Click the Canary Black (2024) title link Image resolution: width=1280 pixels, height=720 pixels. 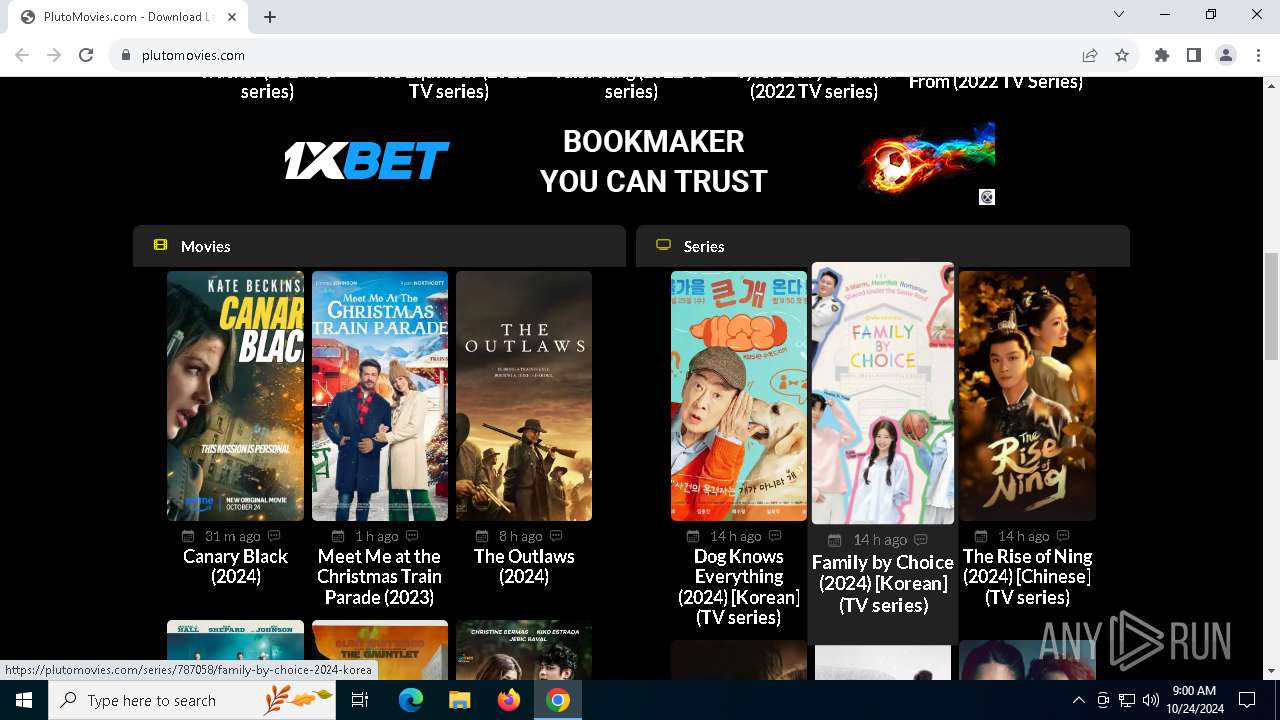(235, 566)
